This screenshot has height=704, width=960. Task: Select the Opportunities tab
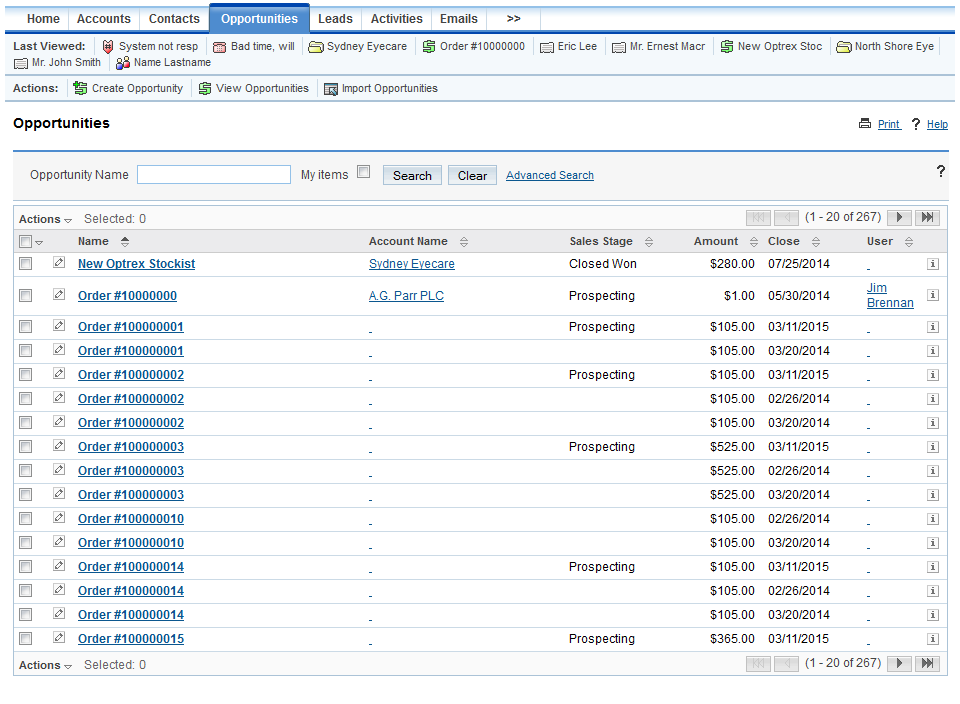pos(260,18)
